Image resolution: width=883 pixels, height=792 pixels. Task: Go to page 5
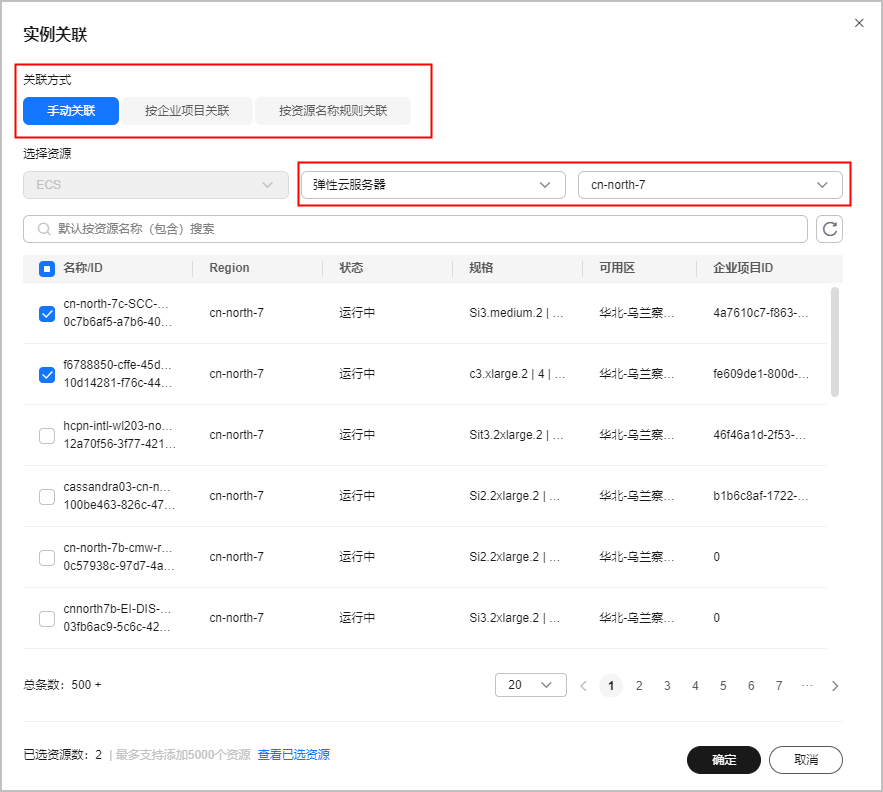(x=723, y=686)
